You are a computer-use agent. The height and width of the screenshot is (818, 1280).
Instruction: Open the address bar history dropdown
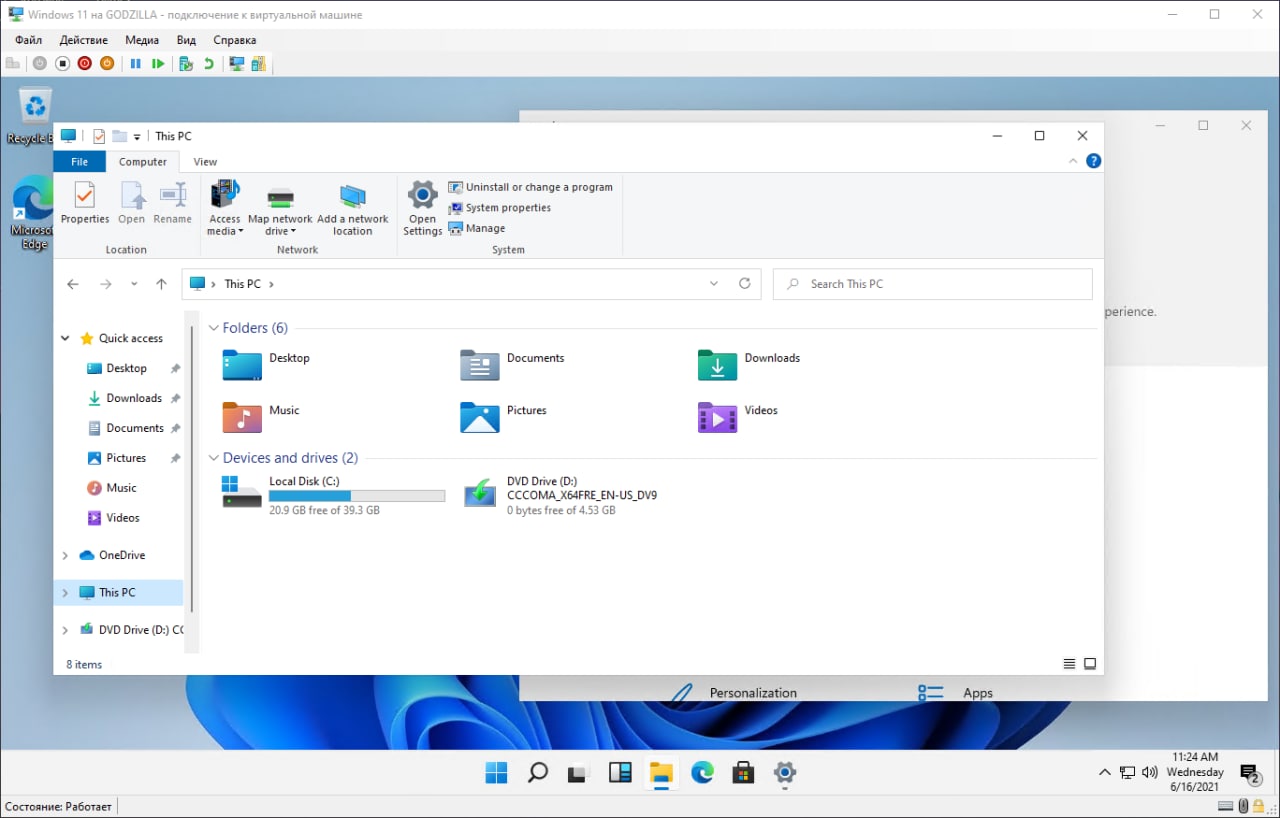714,284
